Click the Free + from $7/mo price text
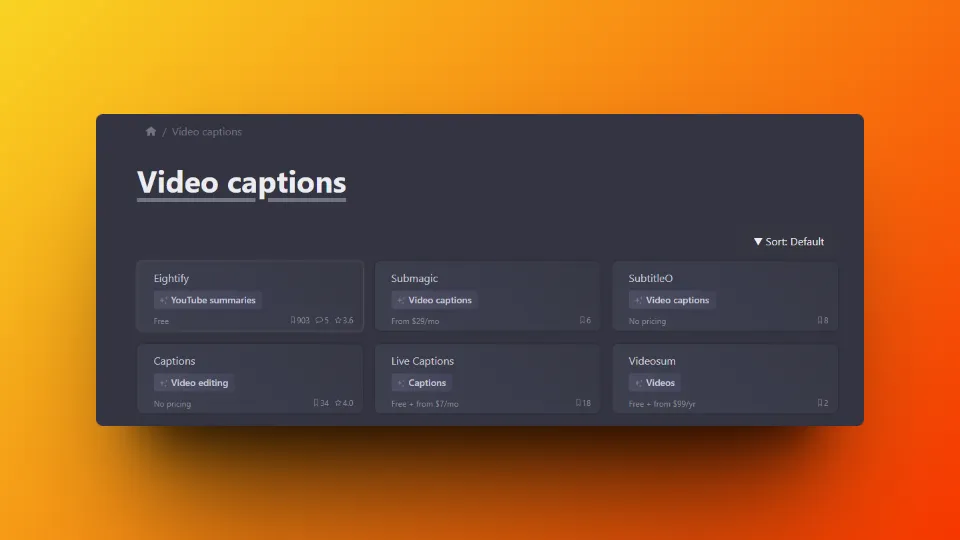 pyautogui.click(x=425, y=404)
